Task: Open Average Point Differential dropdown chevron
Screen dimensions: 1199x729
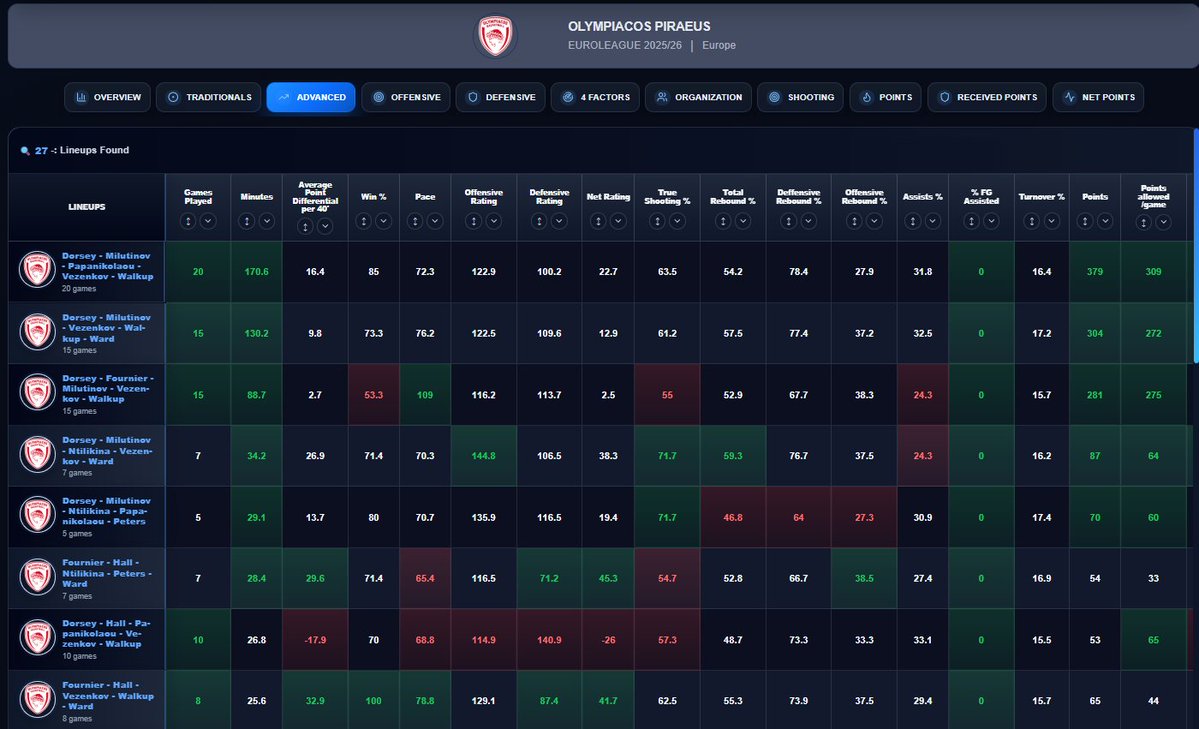Action: pyautogui.click(x=325, y=226)
